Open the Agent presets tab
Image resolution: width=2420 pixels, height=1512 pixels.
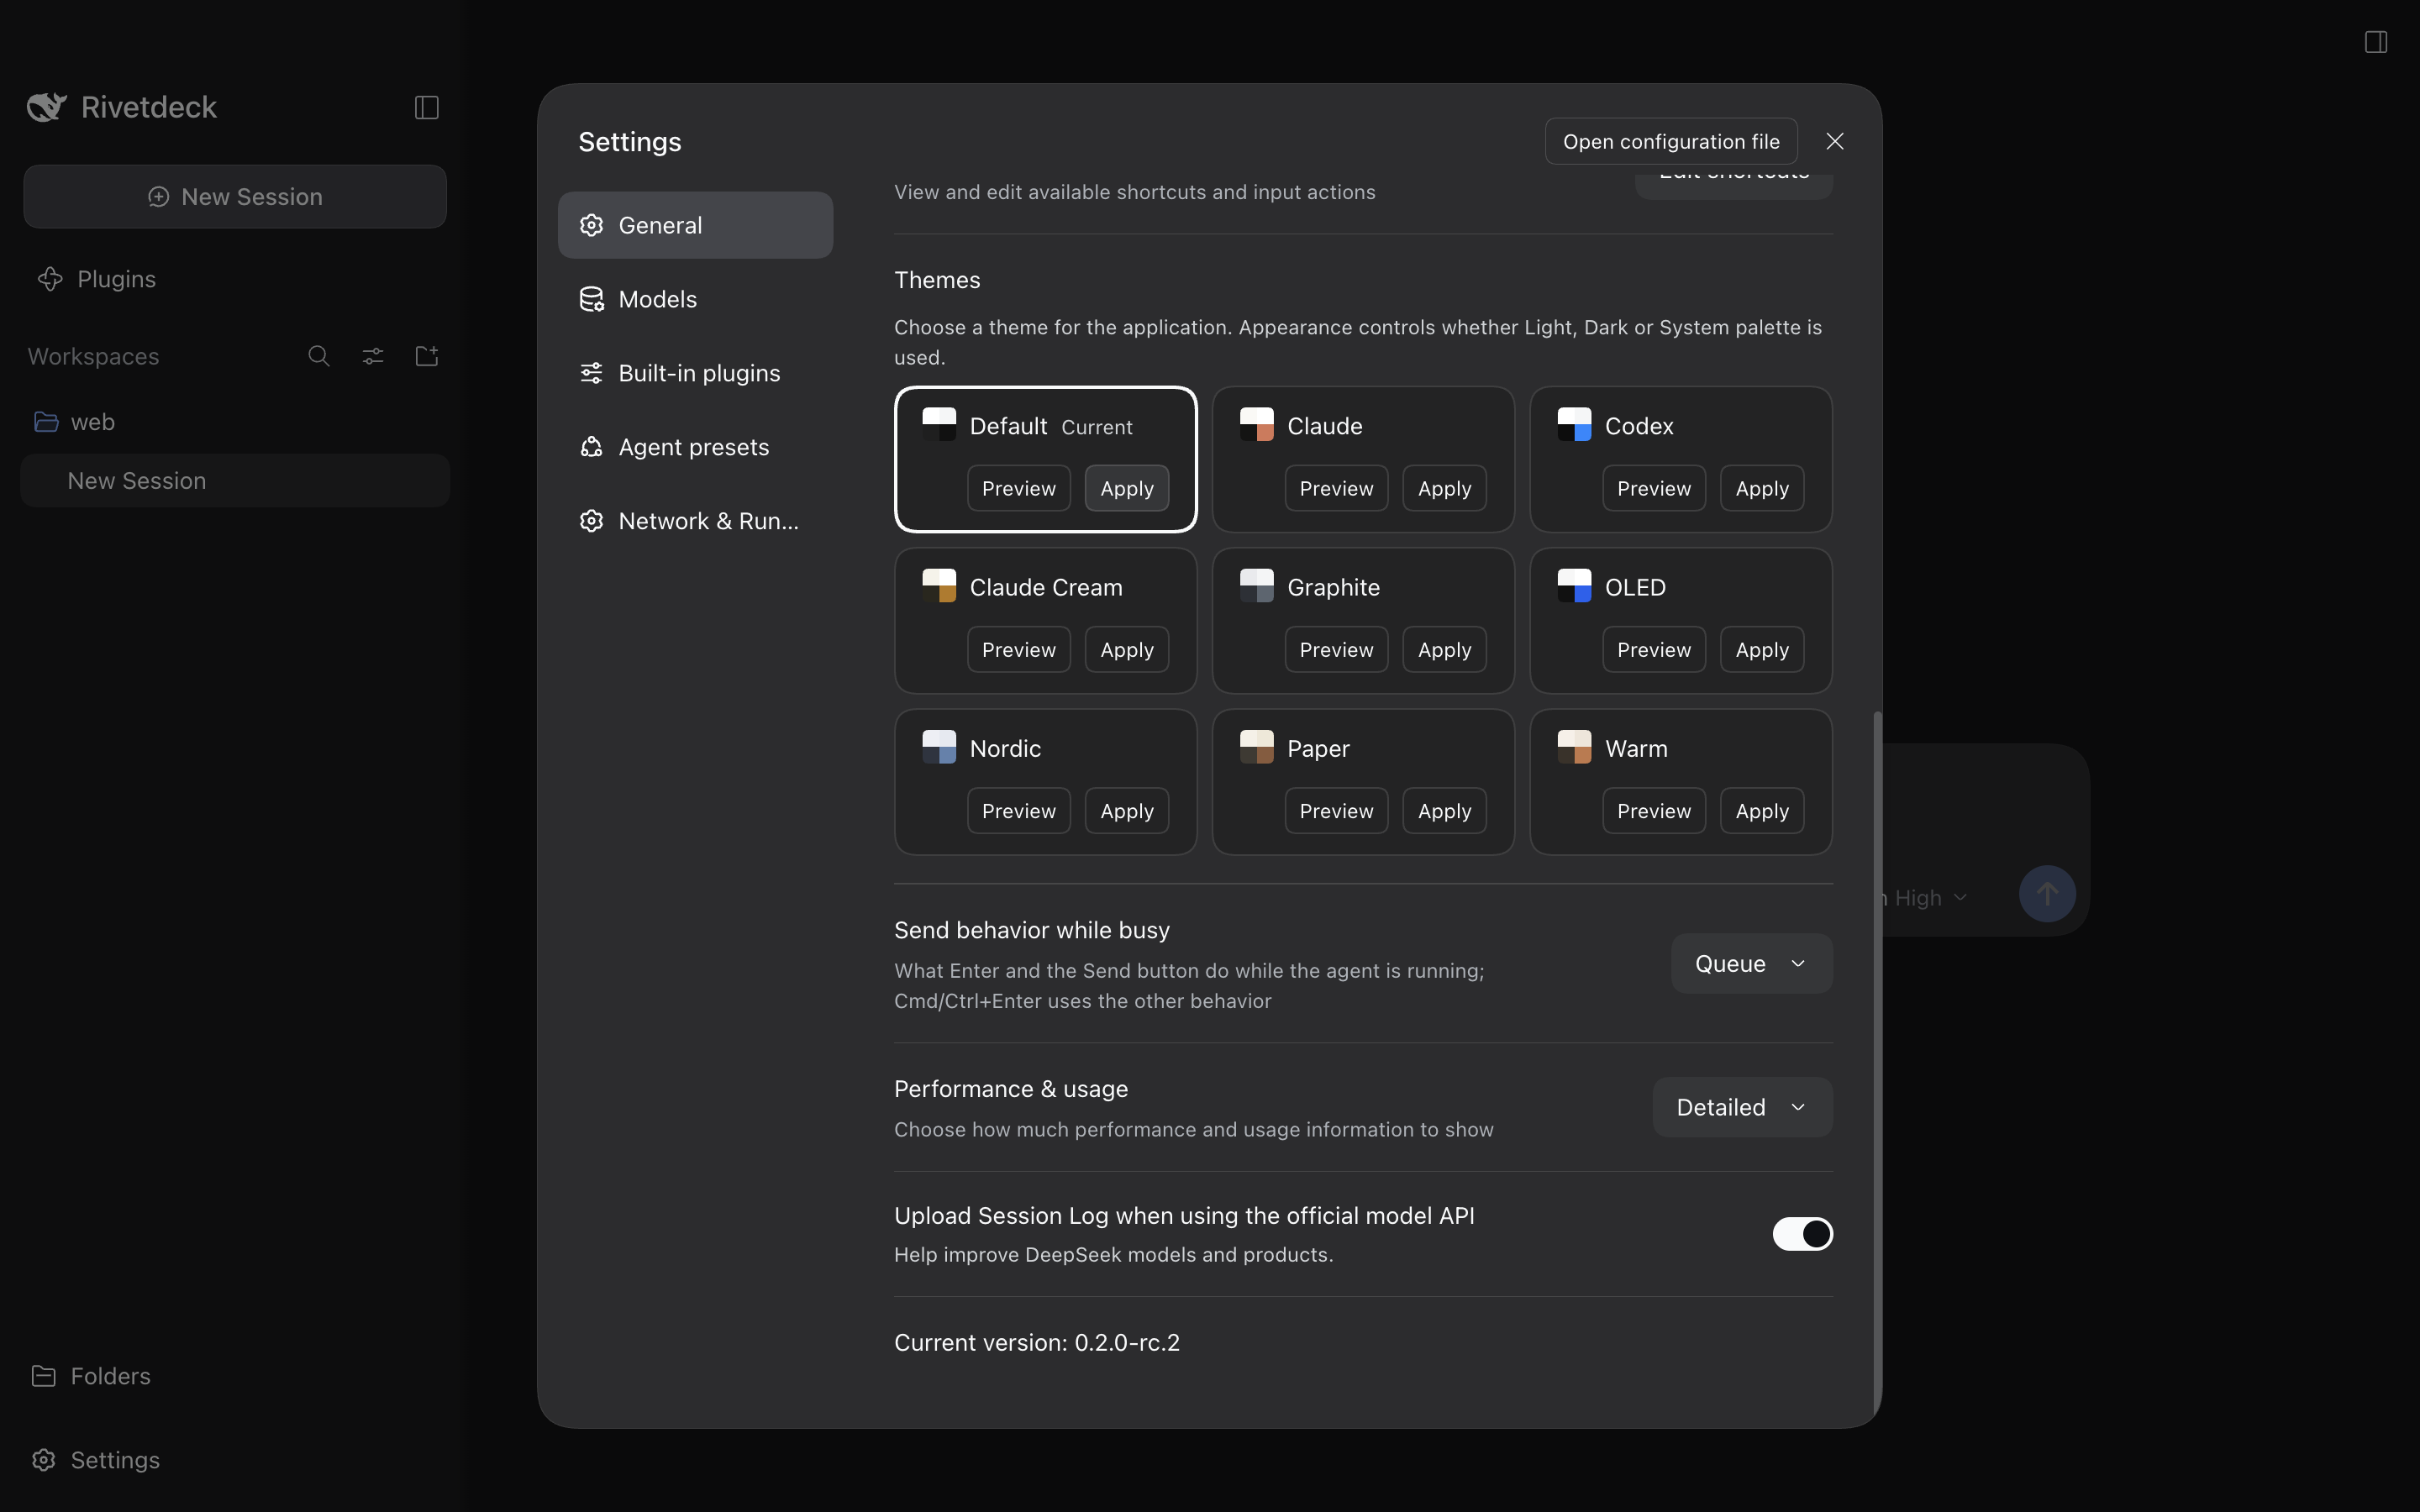[x=695, y=447]
